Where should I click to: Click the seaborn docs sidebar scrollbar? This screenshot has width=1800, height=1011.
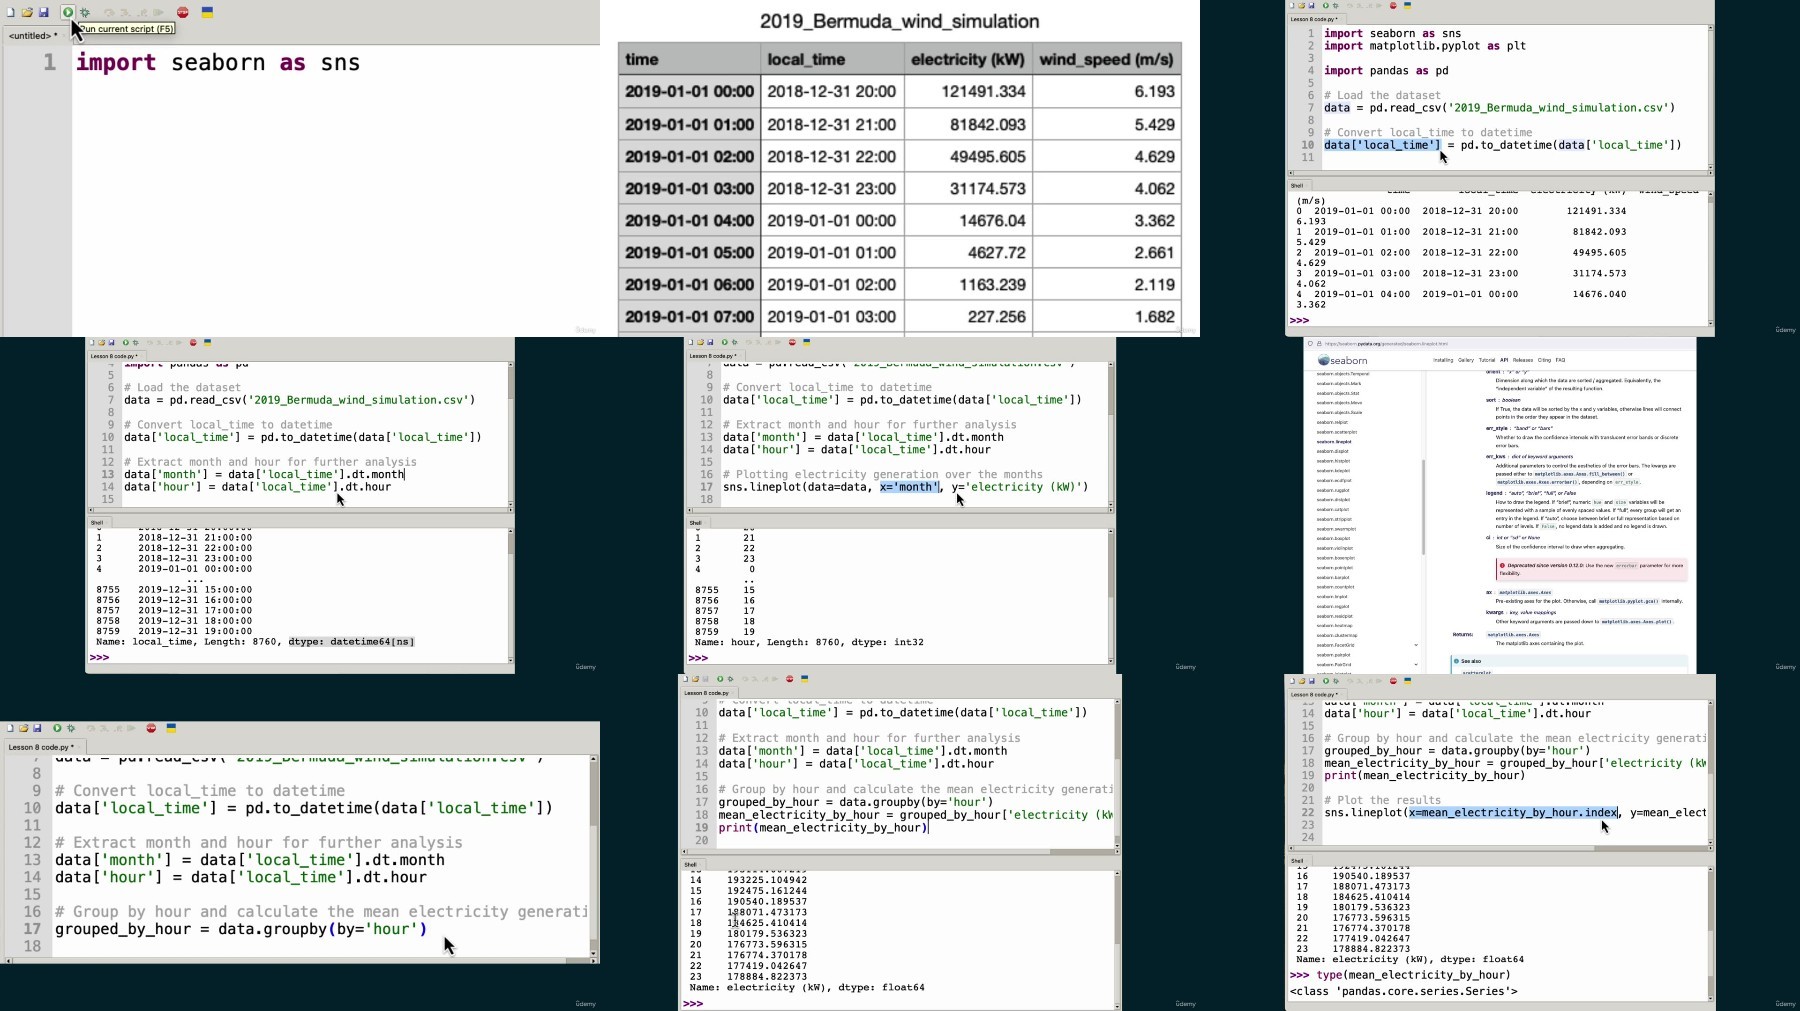pyautogui.click(x=1423, y=507)
